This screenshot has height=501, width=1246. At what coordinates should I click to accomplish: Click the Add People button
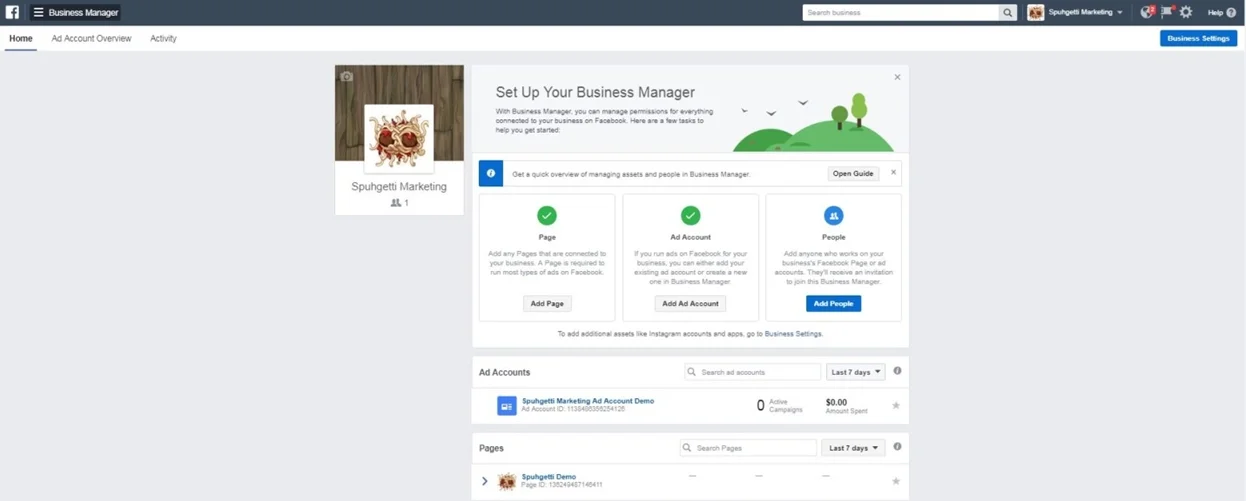click(833, 303)
